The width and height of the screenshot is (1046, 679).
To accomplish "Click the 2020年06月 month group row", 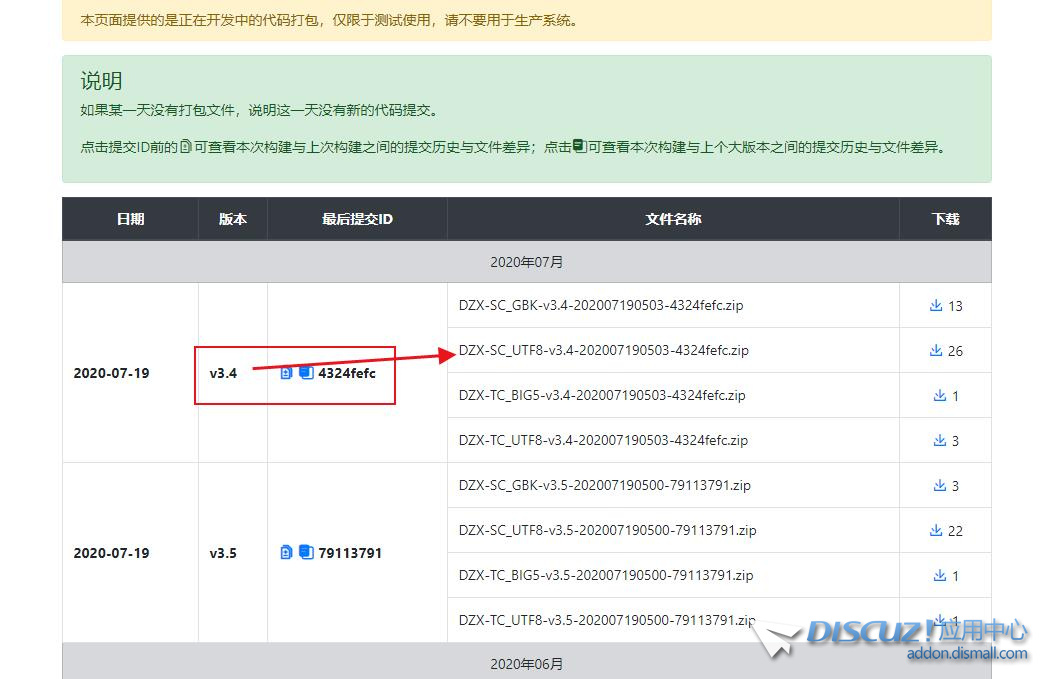I will pos(526,664).
